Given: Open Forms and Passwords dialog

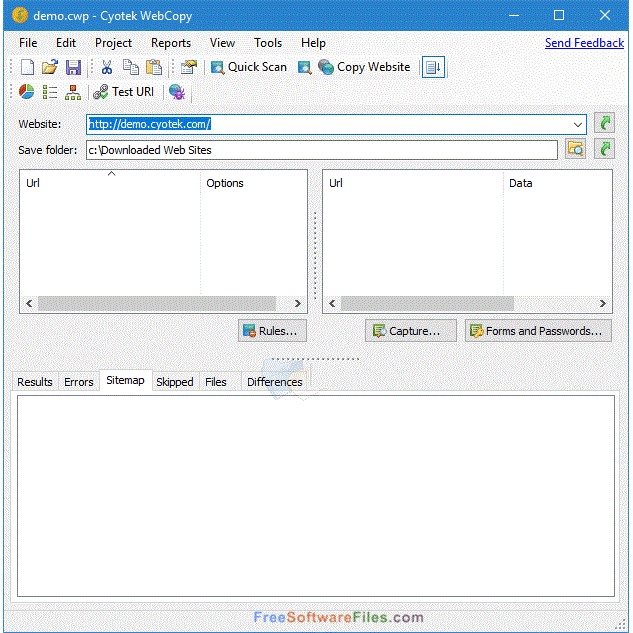Looking at the screenshot, I should [x=538, y=331].
